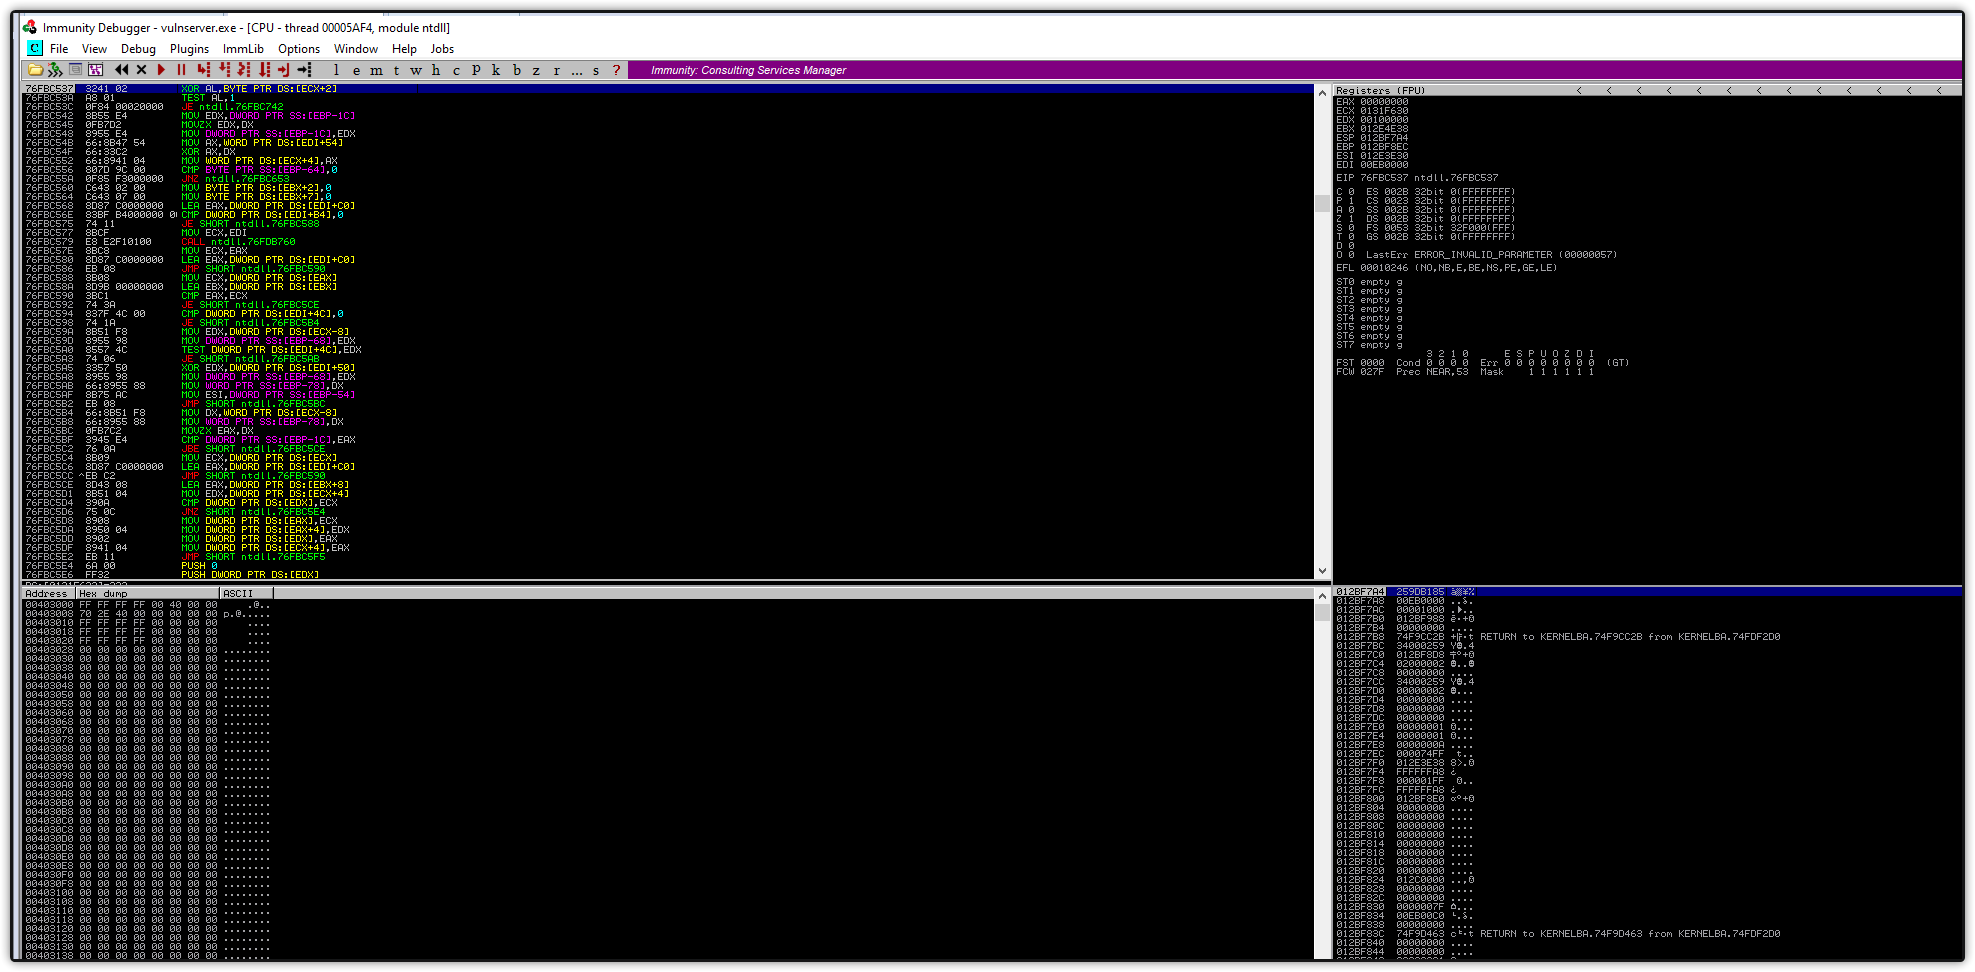This screenshot has height=972, width=1975.
Task: Select the LastErr ERROR_INVALID_PARAMETER line
Action: [x=1491, y=255]
